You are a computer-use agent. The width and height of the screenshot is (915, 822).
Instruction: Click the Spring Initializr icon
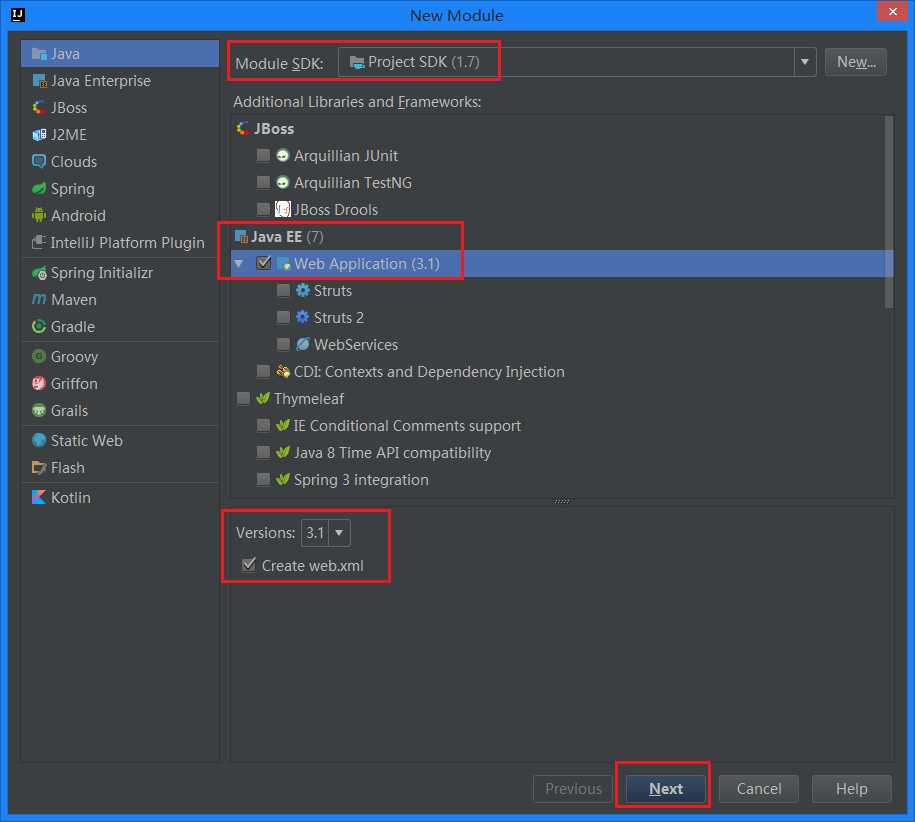(x=39, y=273)
